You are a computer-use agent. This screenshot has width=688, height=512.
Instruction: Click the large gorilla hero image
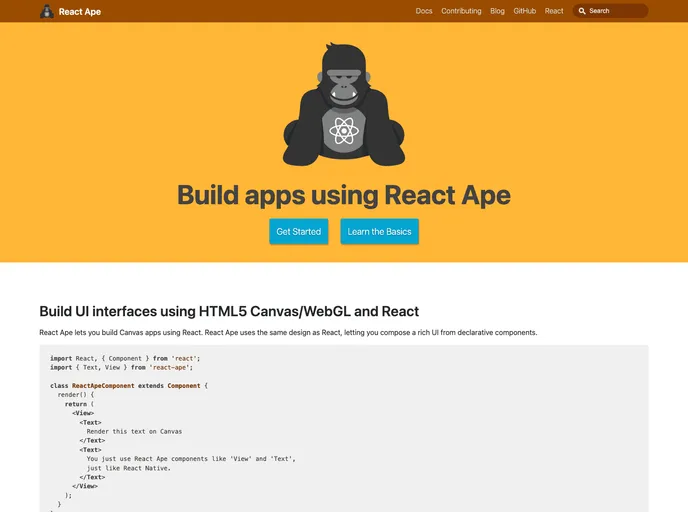click(344, 104)
